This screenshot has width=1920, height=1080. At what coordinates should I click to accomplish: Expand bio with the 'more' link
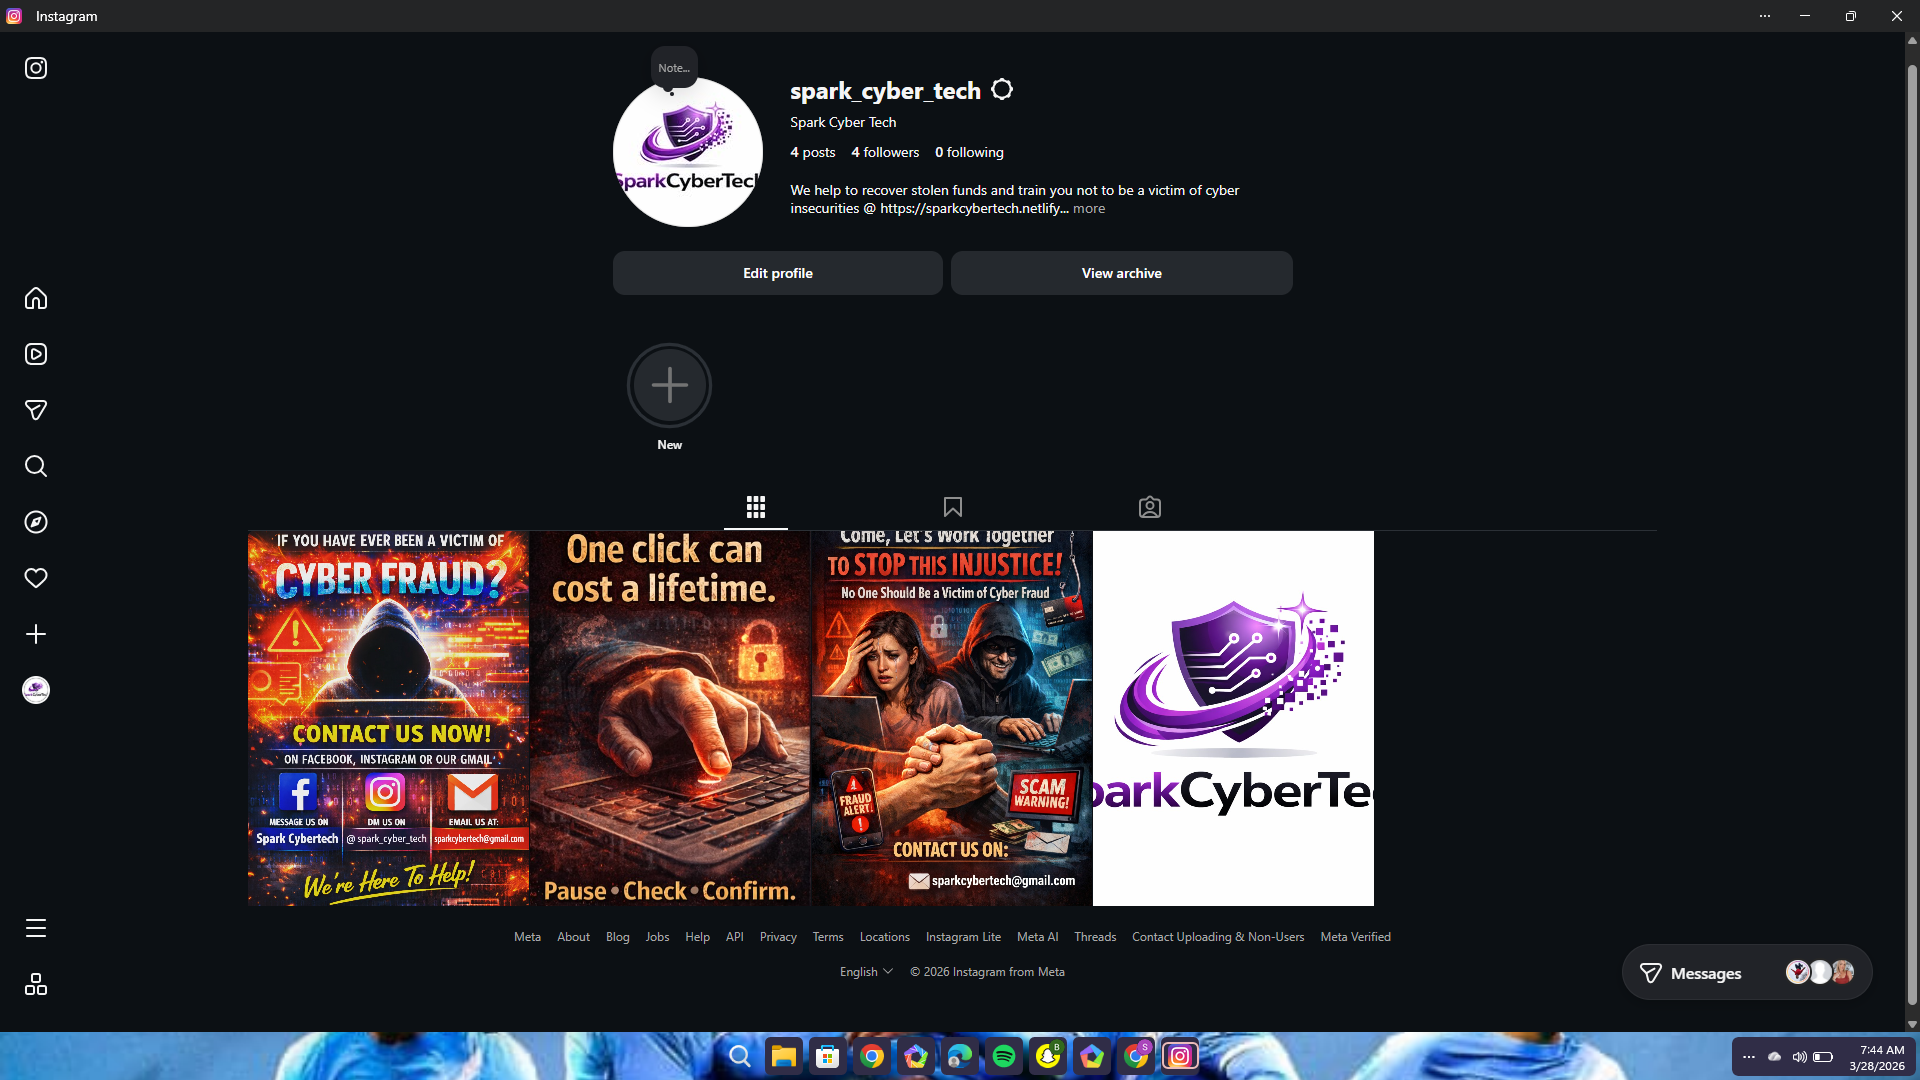click(1089, 208)
